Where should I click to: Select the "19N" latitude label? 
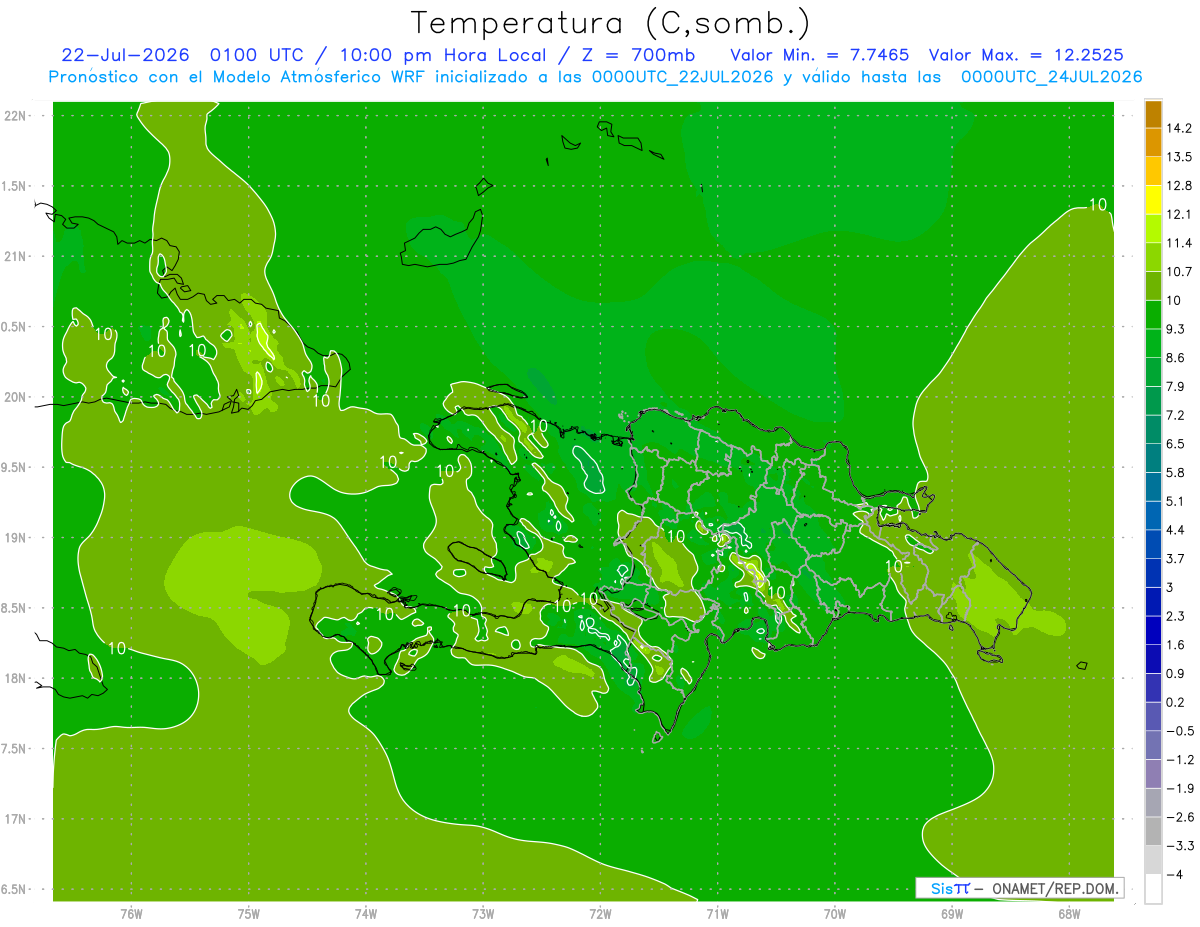(x=15, y=537)
